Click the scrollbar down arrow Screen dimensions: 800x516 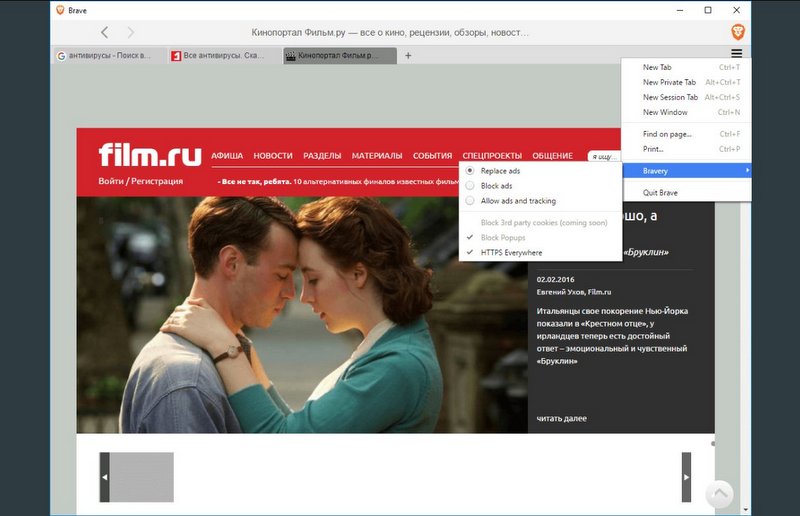(x=746, y=509)
